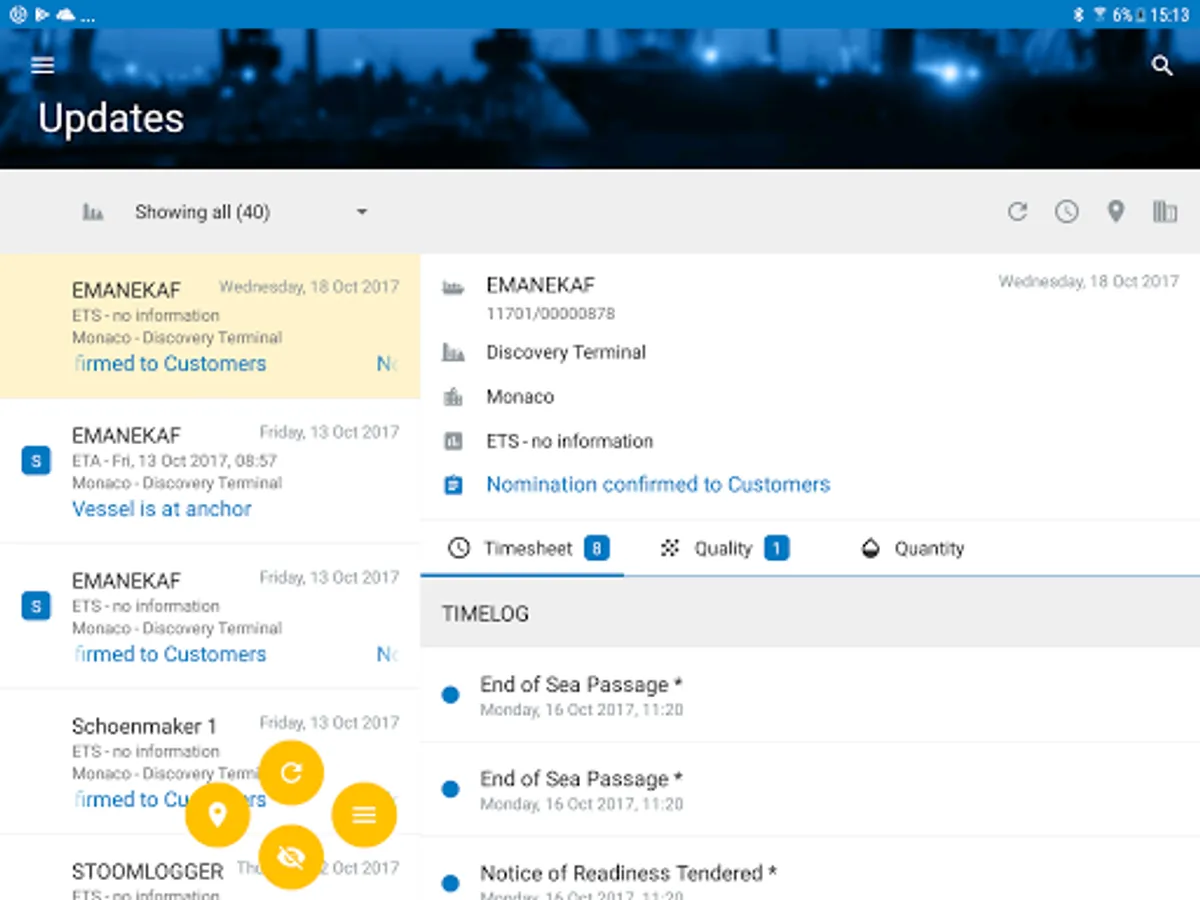1200x900 pixels.
Task: Click the clock icon in filter bar
Action: click(x=1067, y=212)
